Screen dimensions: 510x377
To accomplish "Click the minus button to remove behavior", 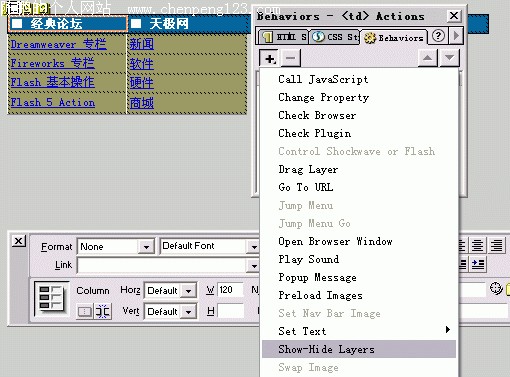I will point(291,58).
